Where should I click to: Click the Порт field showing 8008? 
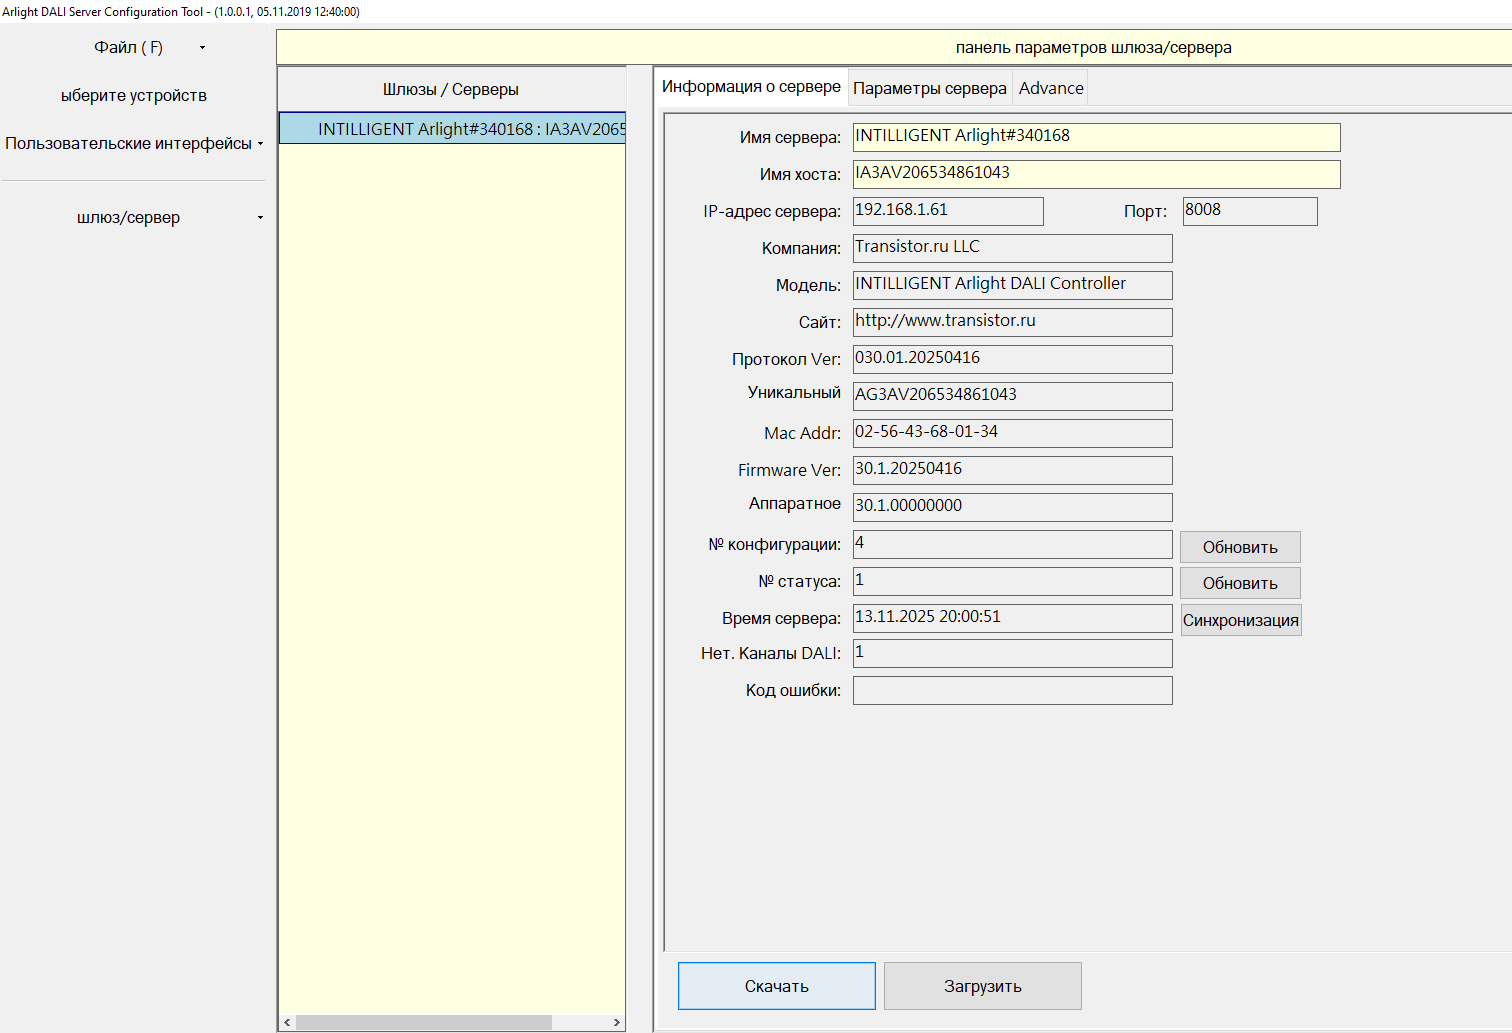click(x=1249, y=211)
